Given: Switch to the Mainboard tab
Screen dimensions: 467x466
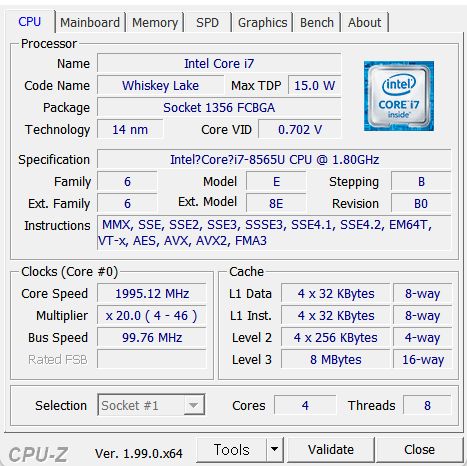Looking at the screenshot, I should [x=90, y=23].
